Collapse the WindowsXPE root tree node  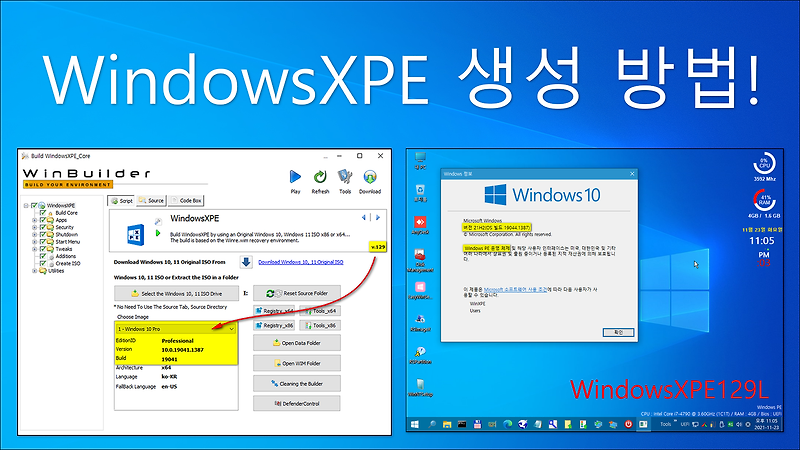(x=26, y=206)
